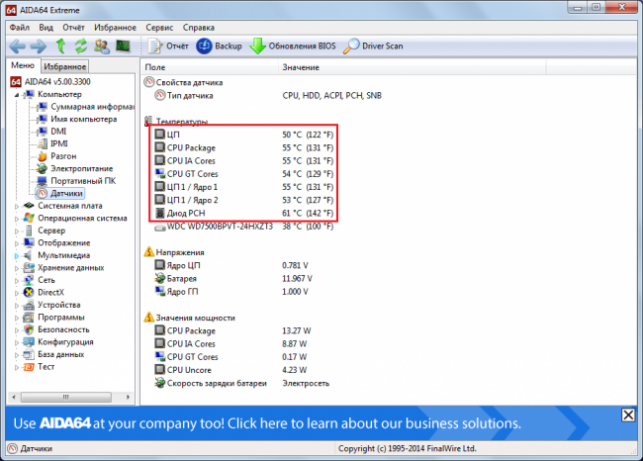The height and width of the screenshot is (461, 643).
Task: Open the Отчёт menu in menu bar
Action: [73, 27]
